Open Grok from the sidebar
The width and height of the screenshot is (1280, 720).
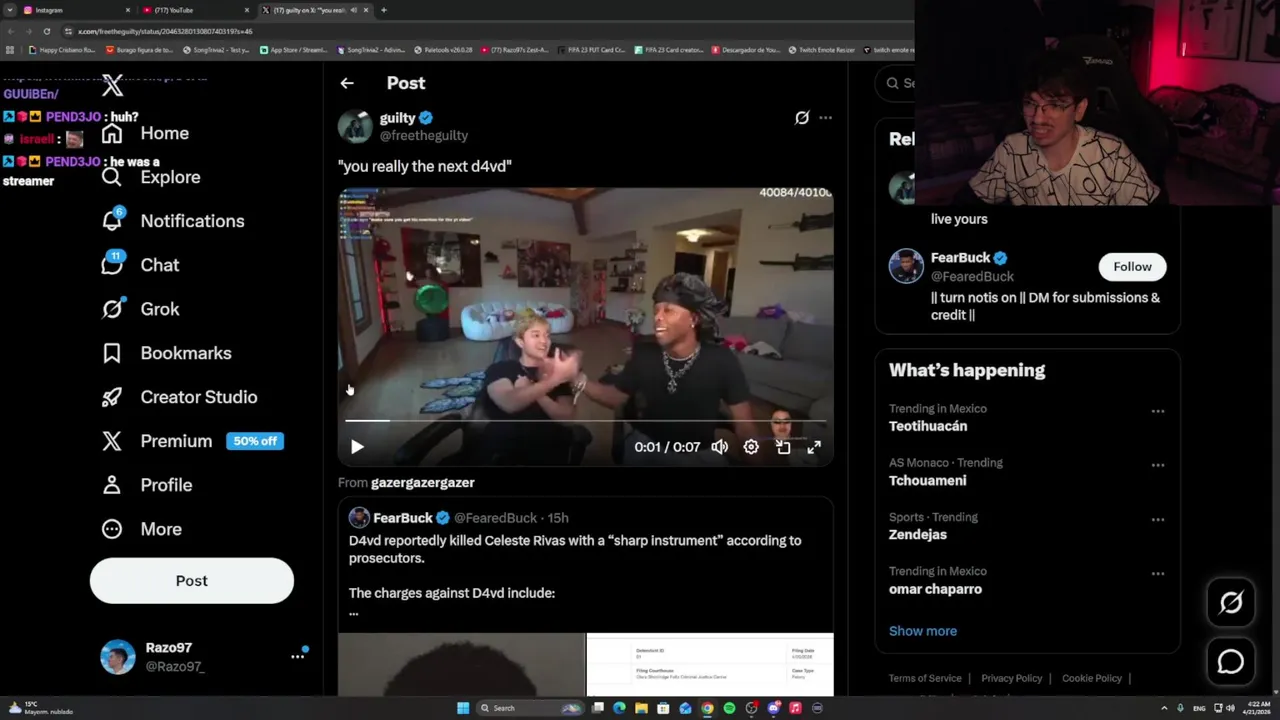(141, 309)
